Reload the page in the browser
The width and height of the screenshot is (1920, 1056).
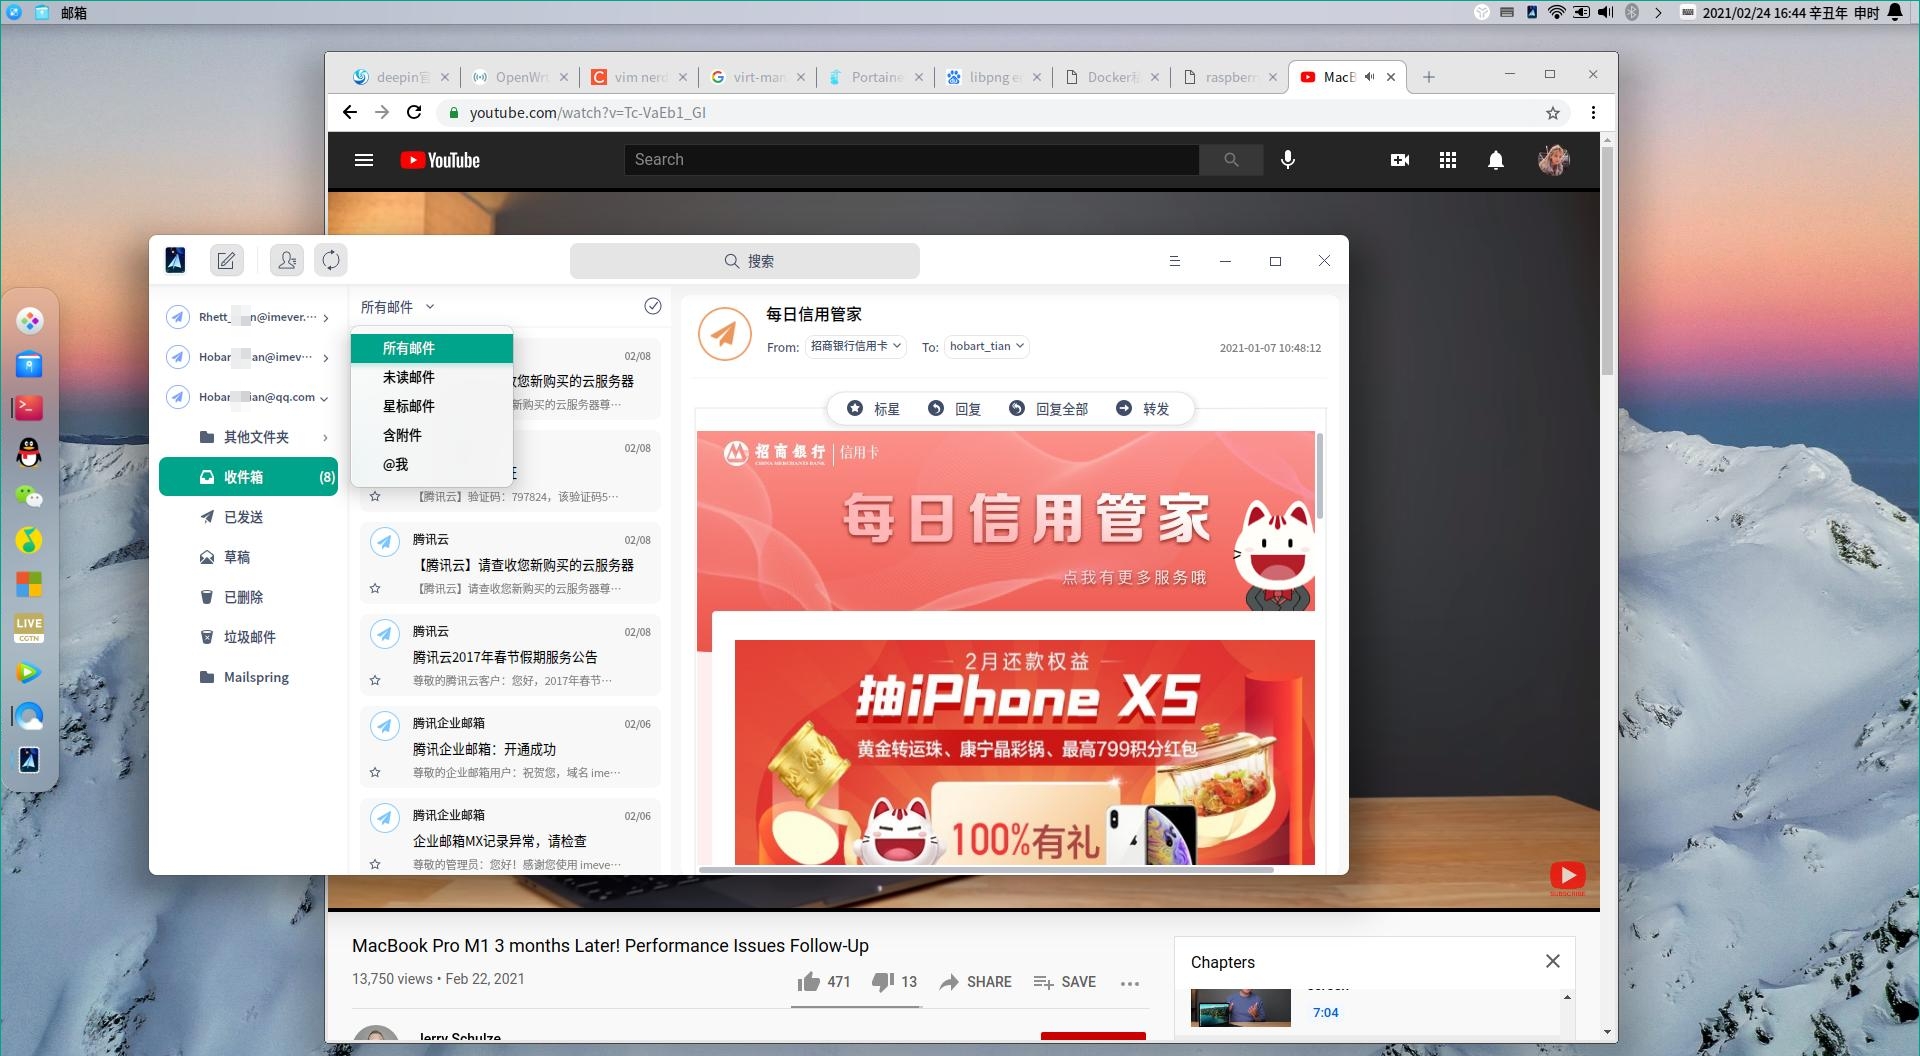[x=414, y=112]
